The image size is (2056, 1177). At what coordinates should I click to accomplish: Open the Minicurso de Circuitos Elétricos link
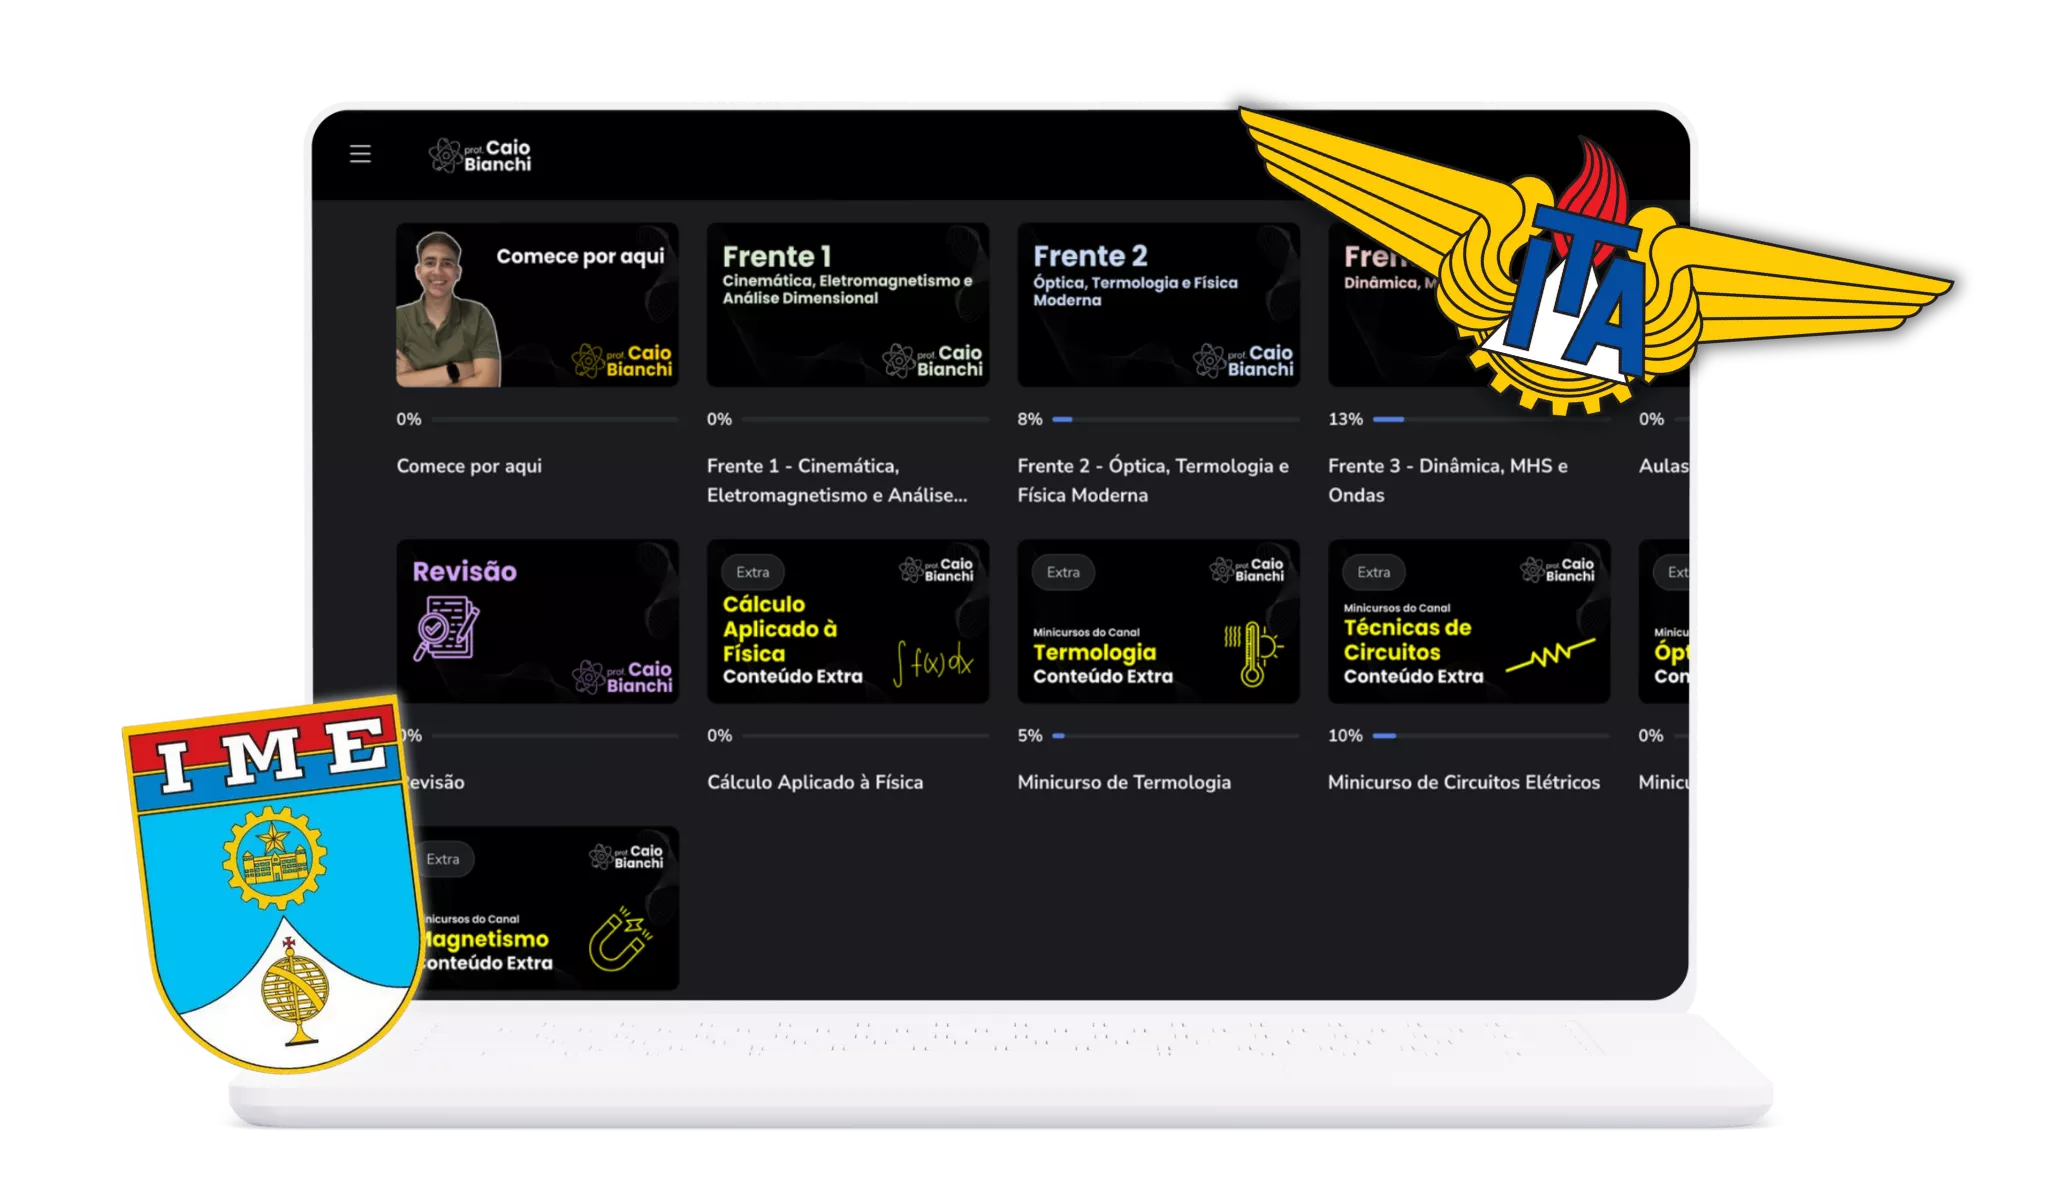[1463, 782]
